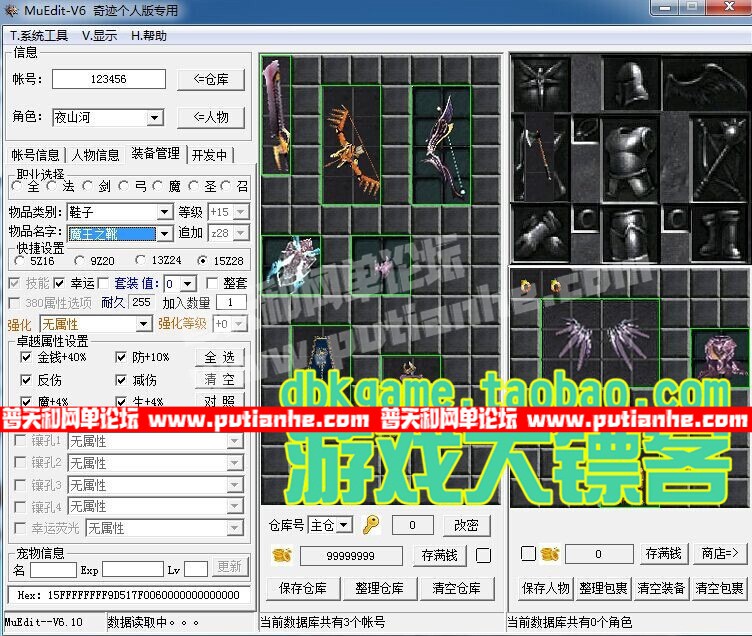Click the pants equipment slot
Viewport: 752px width, 636px height.
629,232
